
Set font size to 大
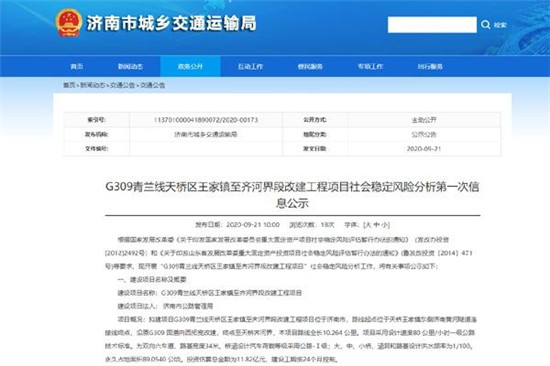click(369, 225)
